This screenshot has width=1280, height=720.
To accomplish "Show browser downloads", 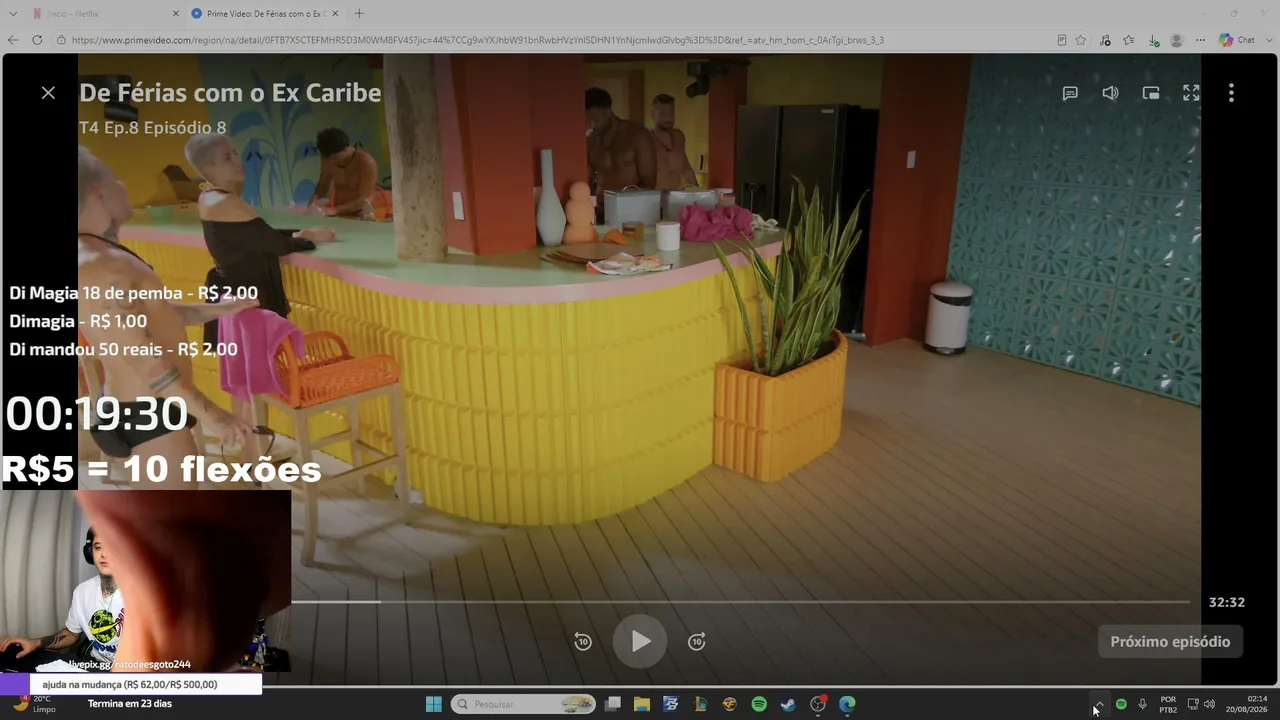I will [1153, 40].
